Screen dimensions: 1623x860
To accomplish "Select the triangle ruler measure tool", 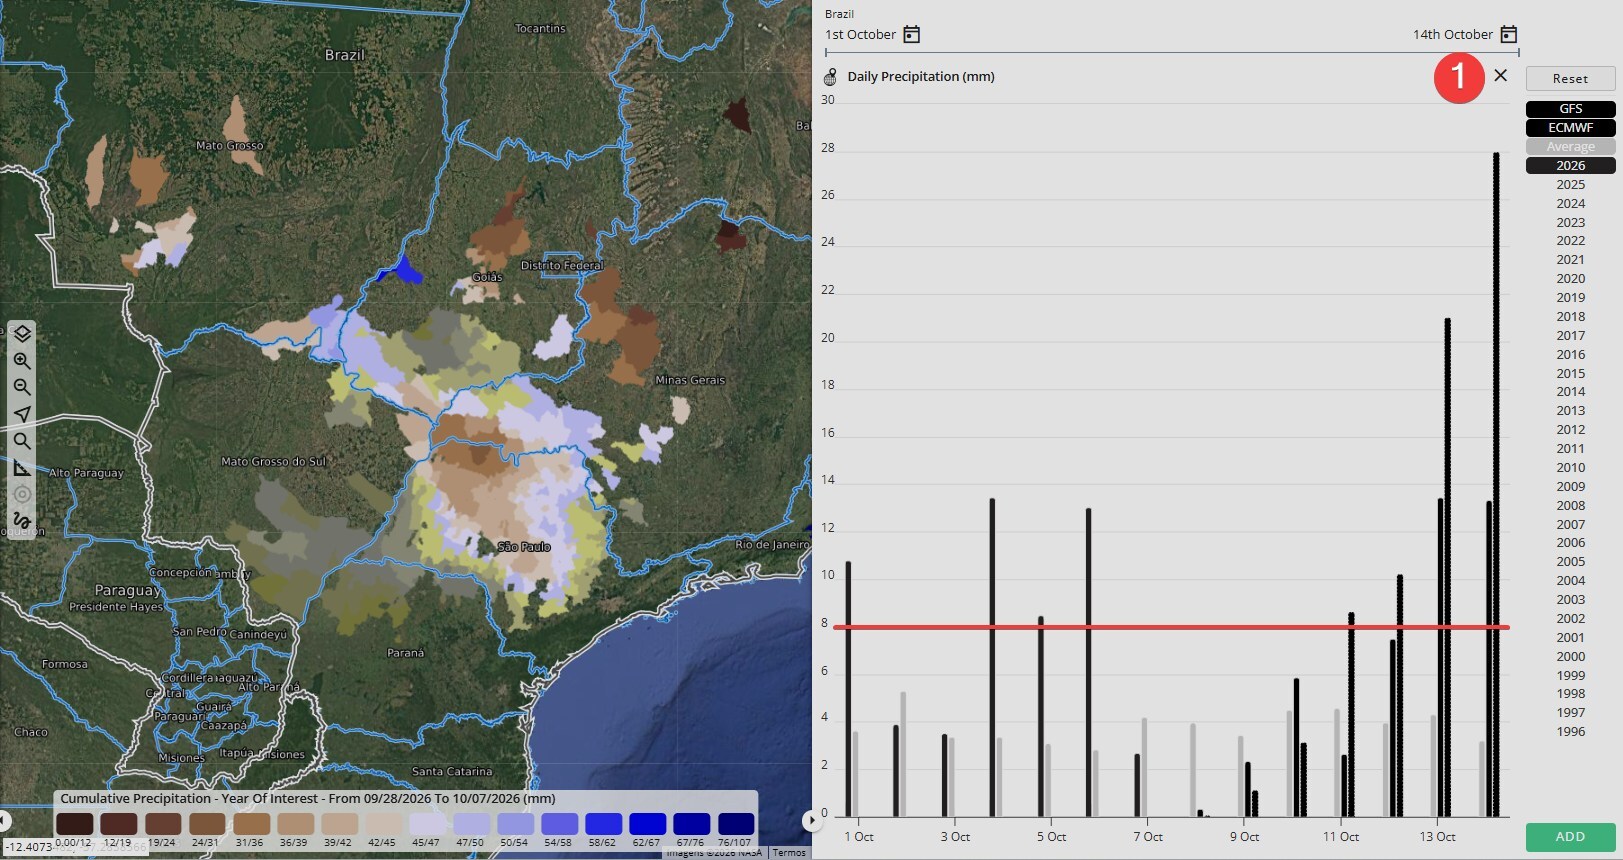I will tap(22, 468).
